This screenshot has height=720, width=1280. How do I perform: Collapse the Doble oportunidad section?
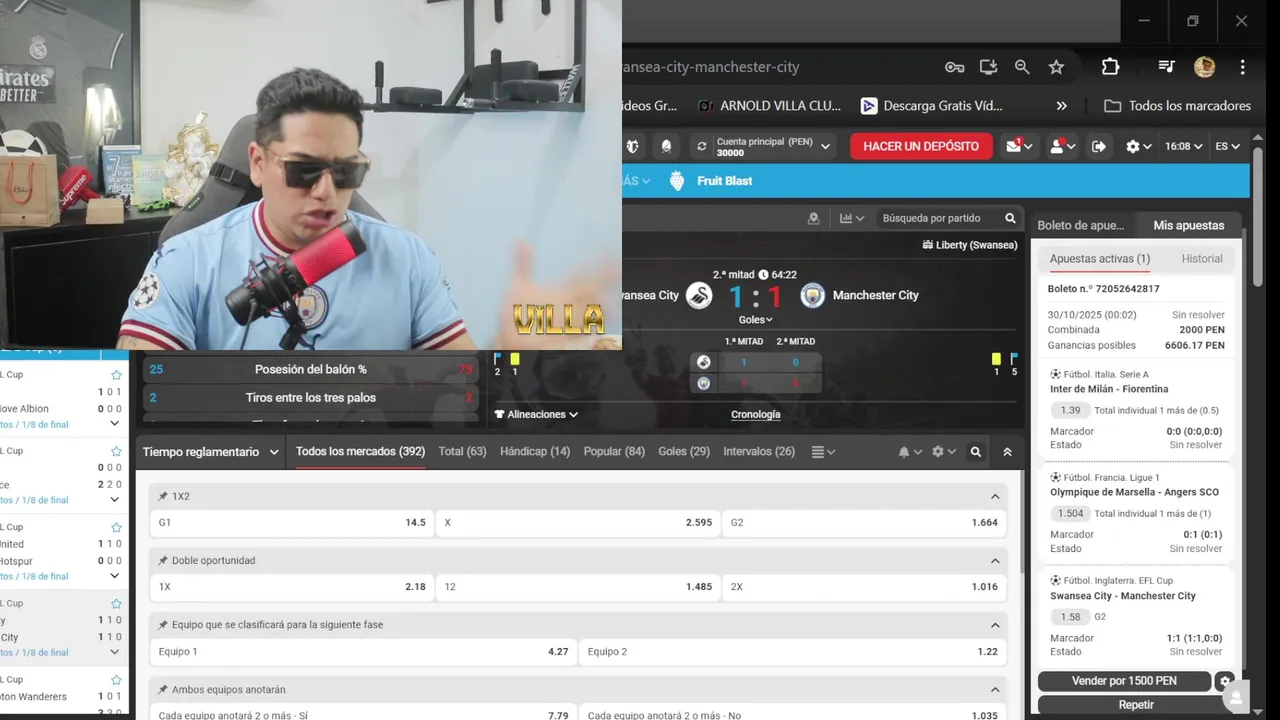pos(995,560)
